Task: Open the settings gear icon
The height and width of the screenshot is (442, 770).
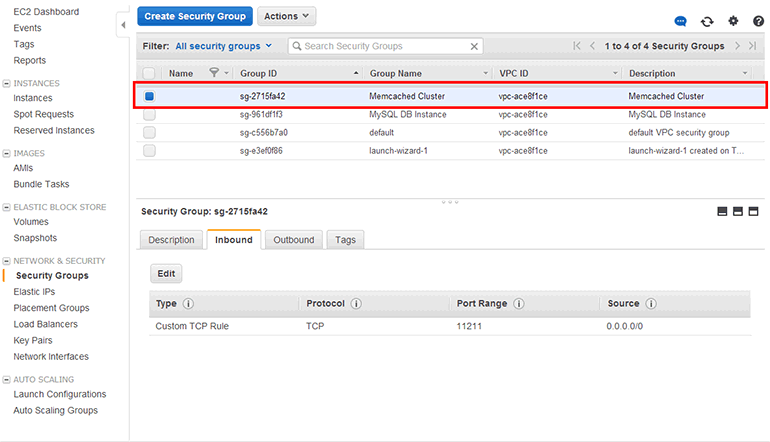Action: tap(733, 21)
